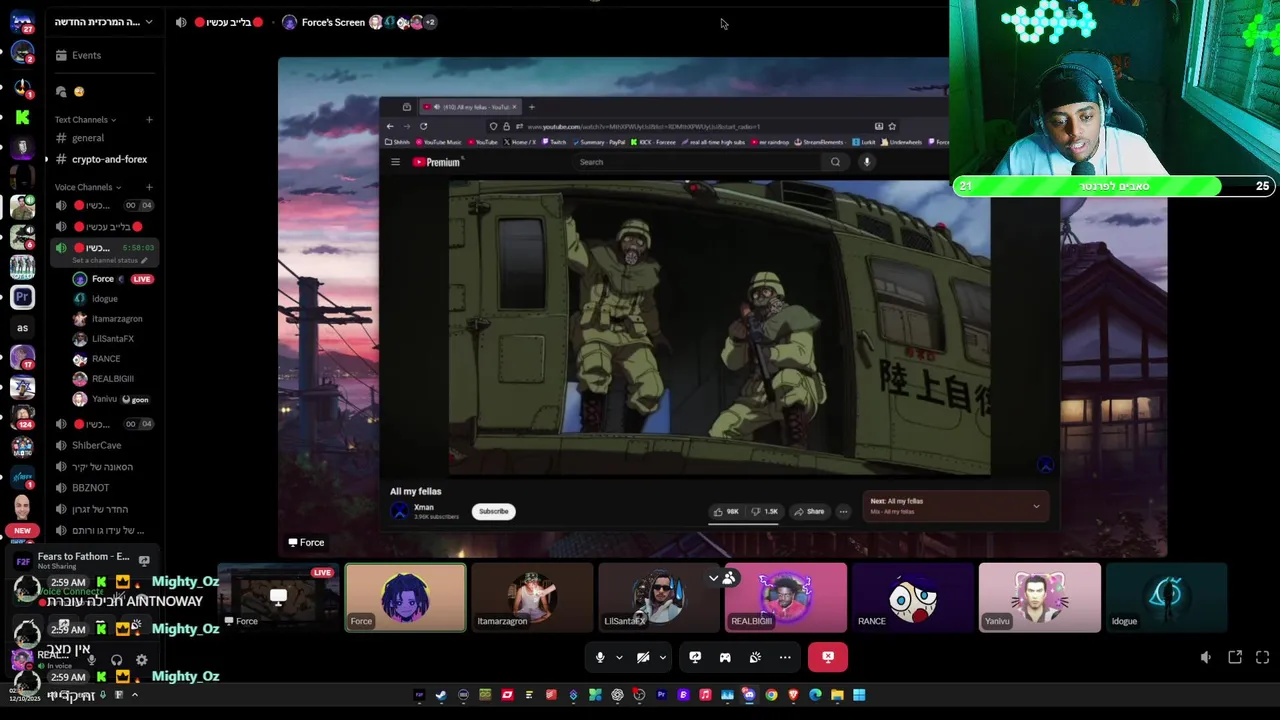Viewport: 1280px width, 720px height.
Task: Click the YouTube Share button
Action: pyautogui.click(x=809, y=511)
